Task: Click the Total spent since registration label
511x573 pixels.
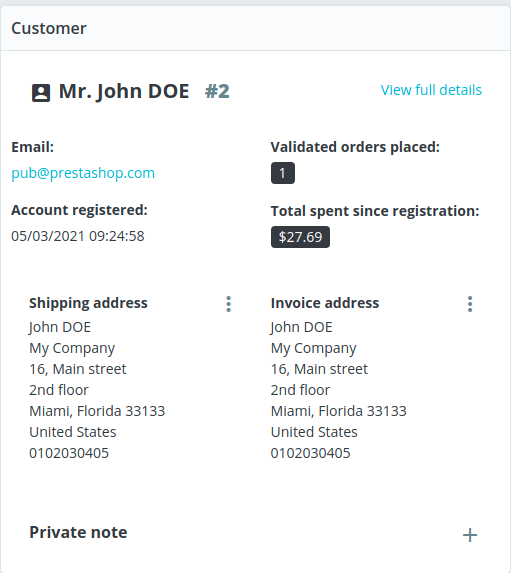Action: tap(375, 211)
